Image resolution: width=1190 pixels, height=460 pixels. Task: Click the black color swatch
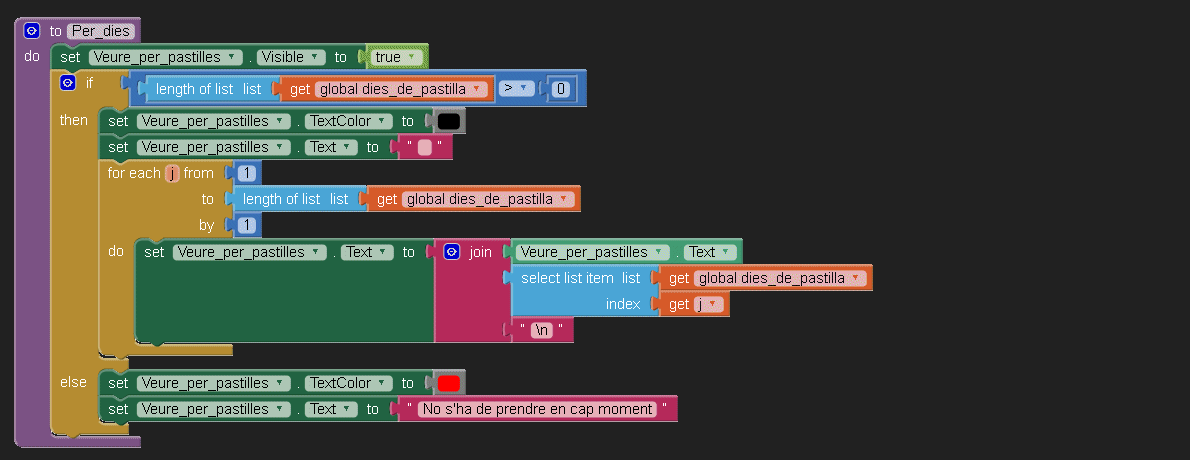[449, 121]
